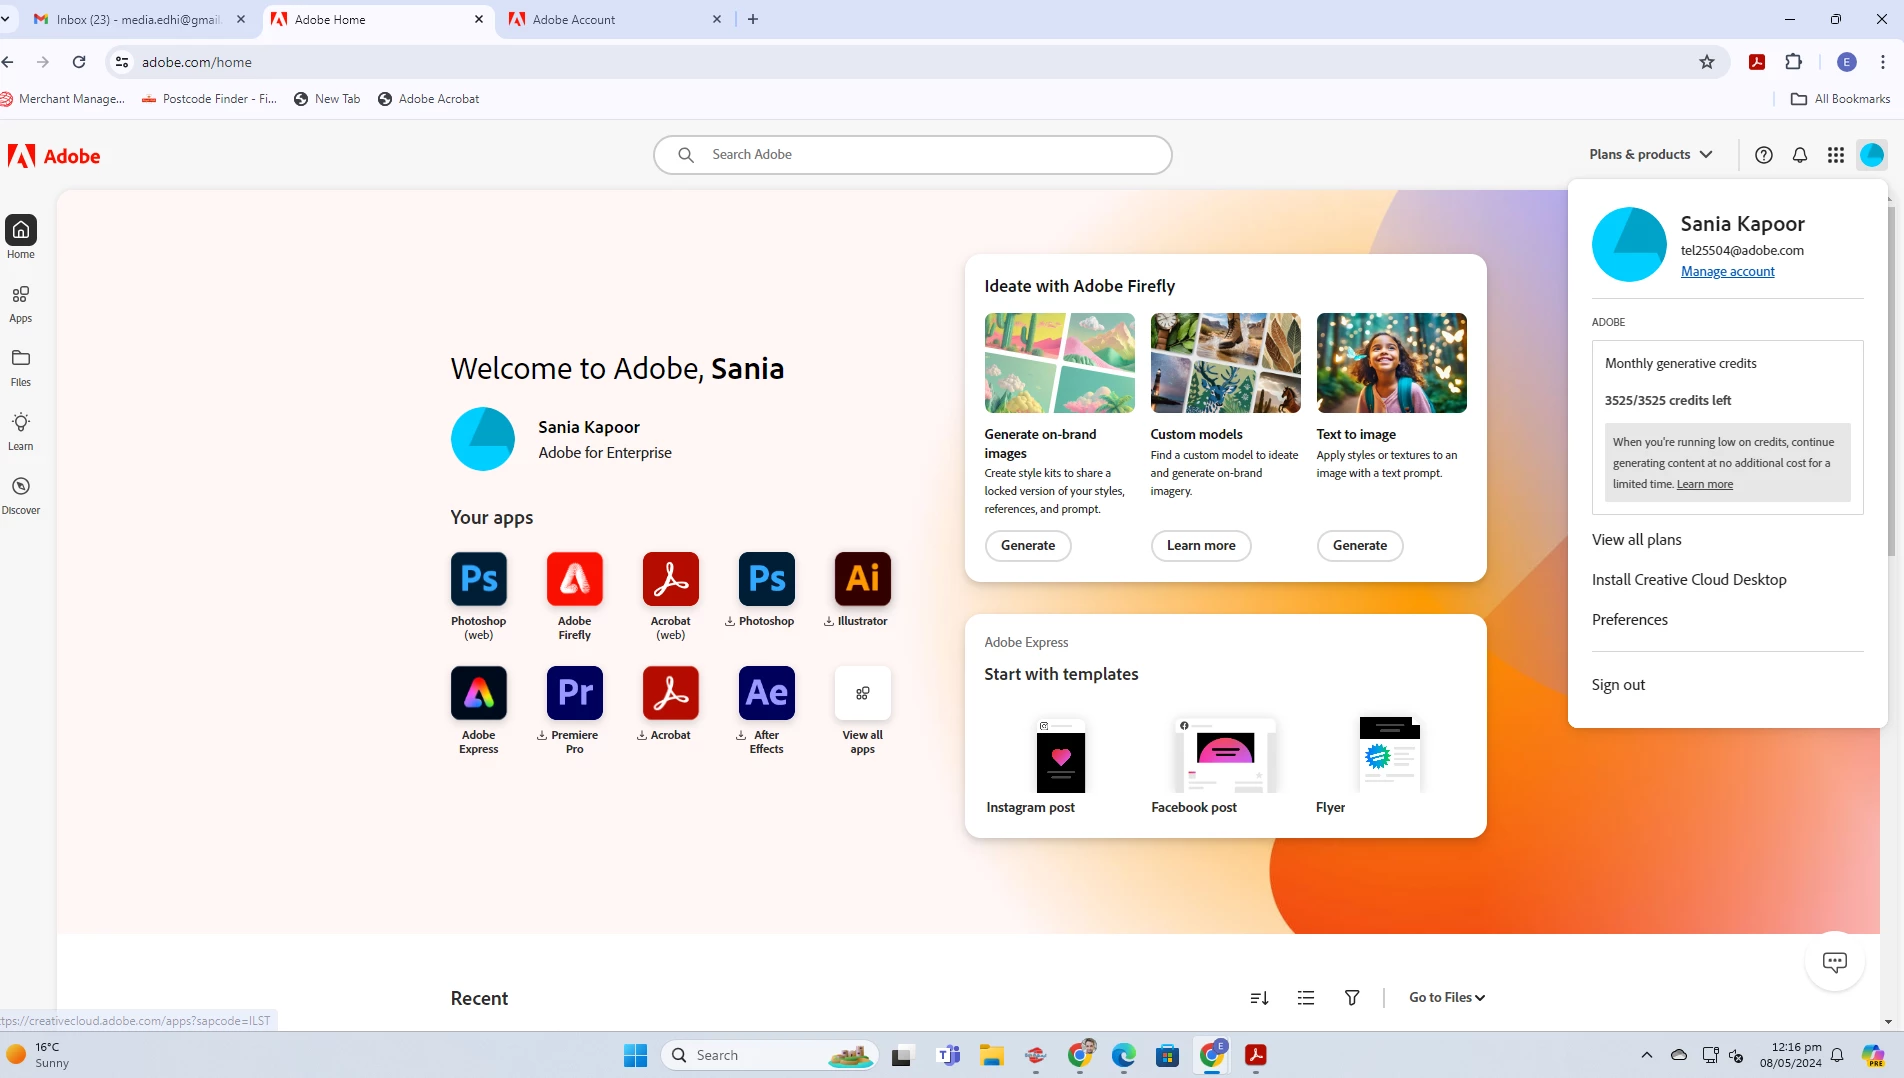The height and width of the screenshot is (1078, 1904).
Task: Switch to the Gmail Inbox tab
Action: 139,19
